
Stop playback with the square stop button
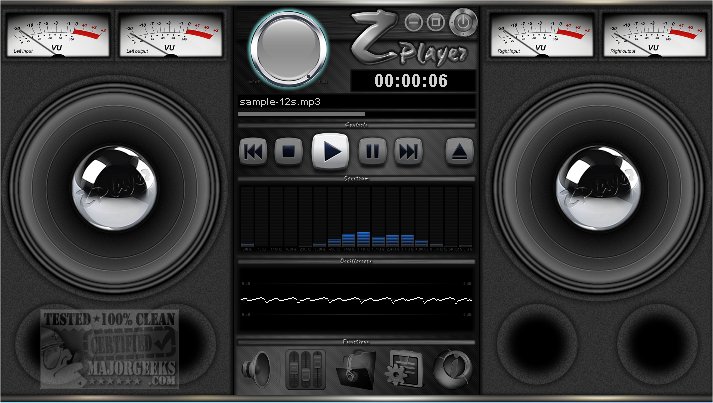[x=289, y=151]
